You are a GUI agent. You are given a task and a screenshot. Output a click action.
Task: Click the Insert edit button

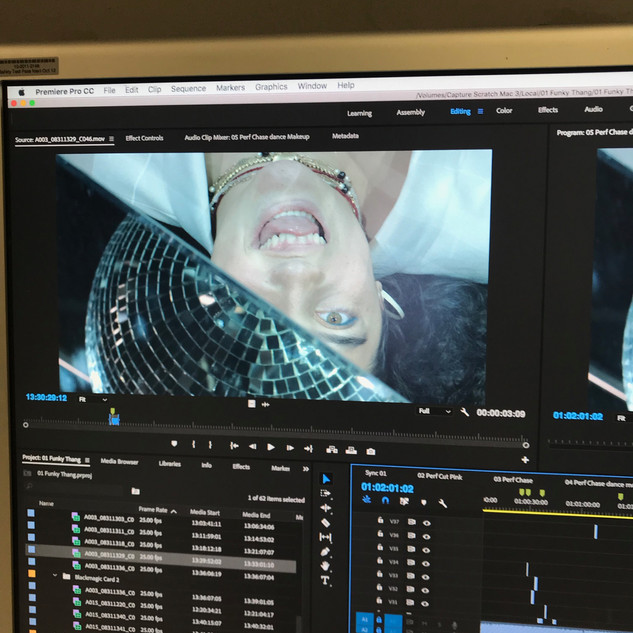[x=332, y=449]
